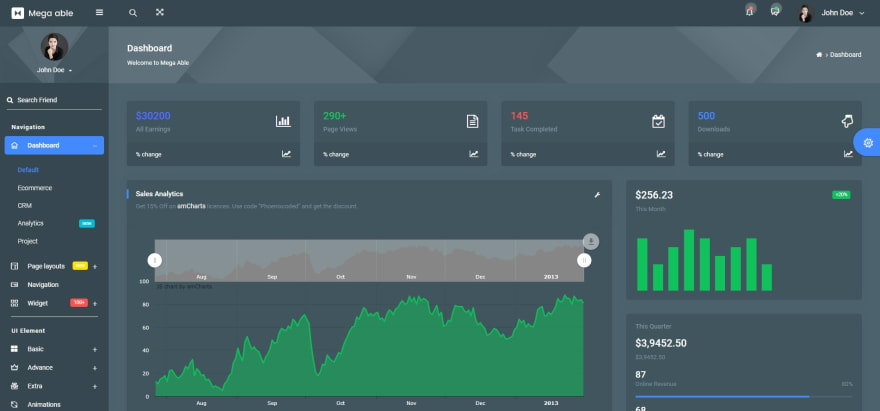This screenshot has width=880, height=411.
Task: Click the Navigation item icon in sidebar
Action: click(15, 285)
